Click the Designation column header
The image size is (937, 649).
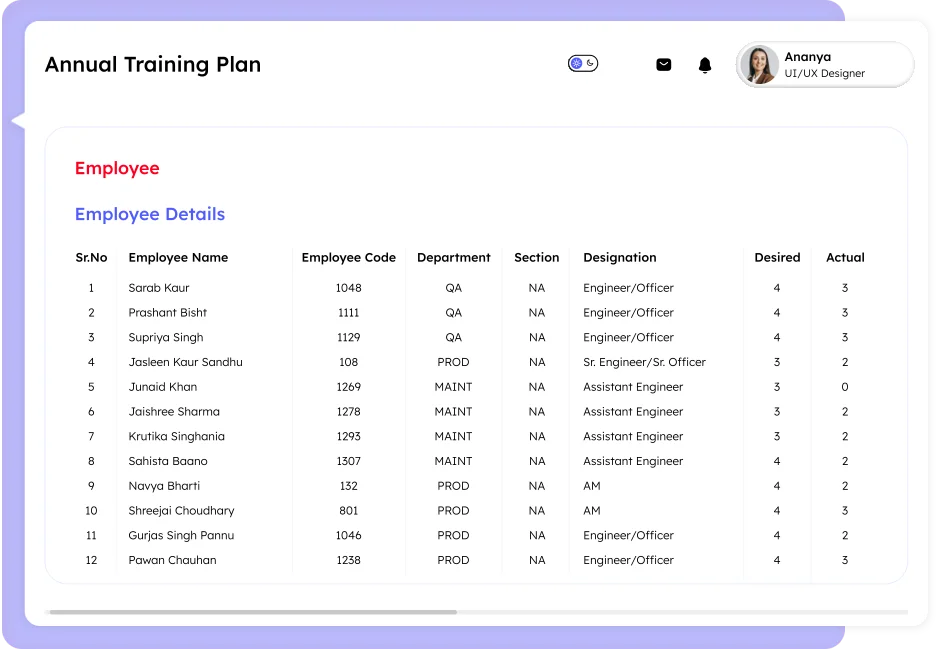[620, 257]
